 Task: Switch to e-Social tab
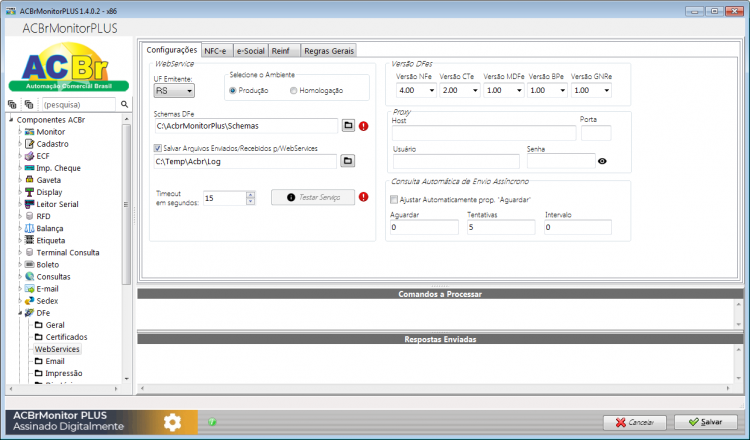(x=251, y=51)
